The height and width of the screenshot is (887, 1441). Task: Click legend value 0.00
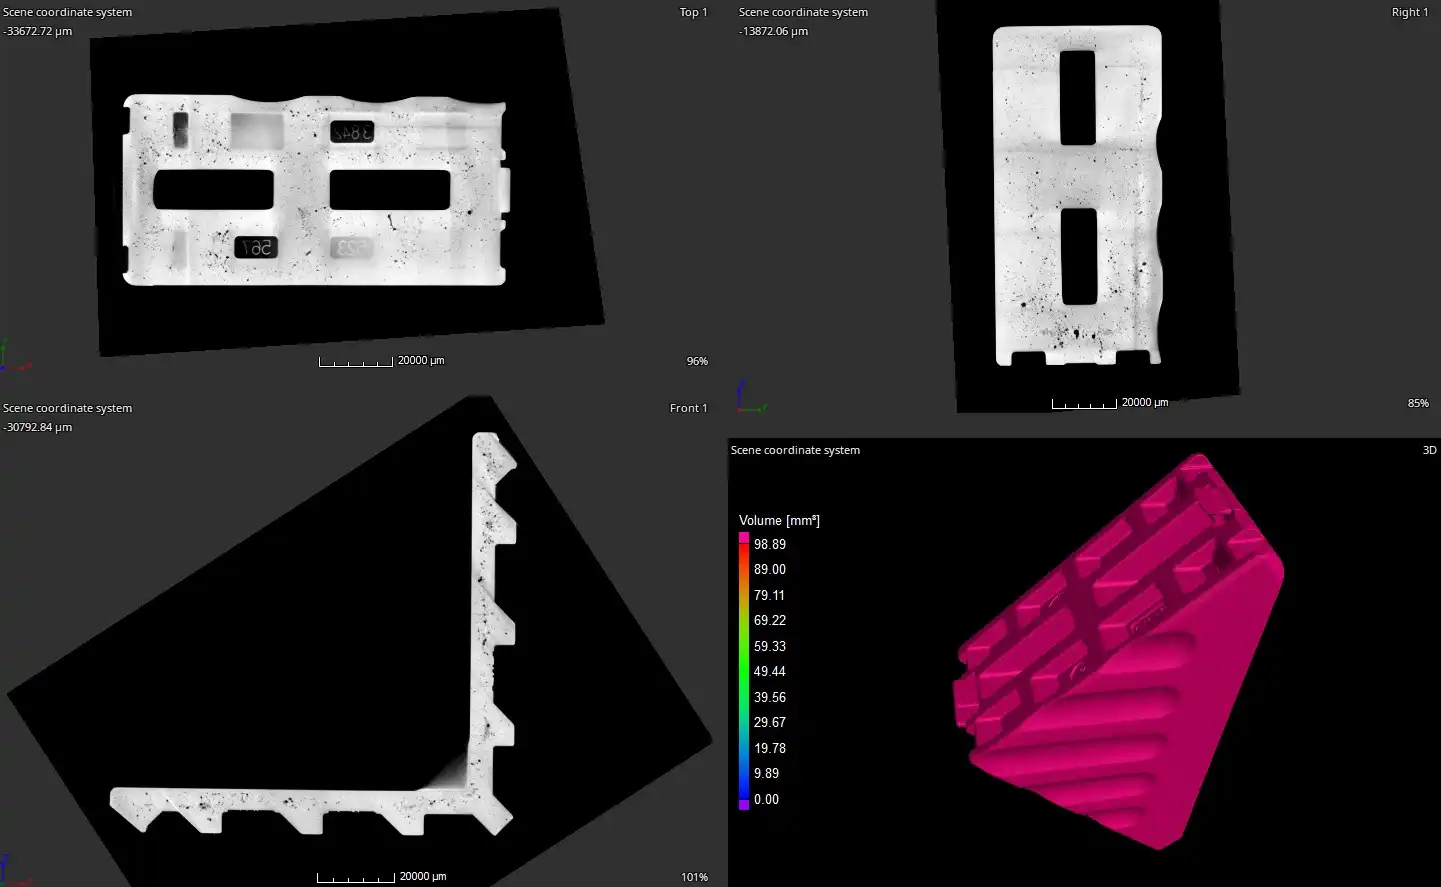tap(766, 800)
